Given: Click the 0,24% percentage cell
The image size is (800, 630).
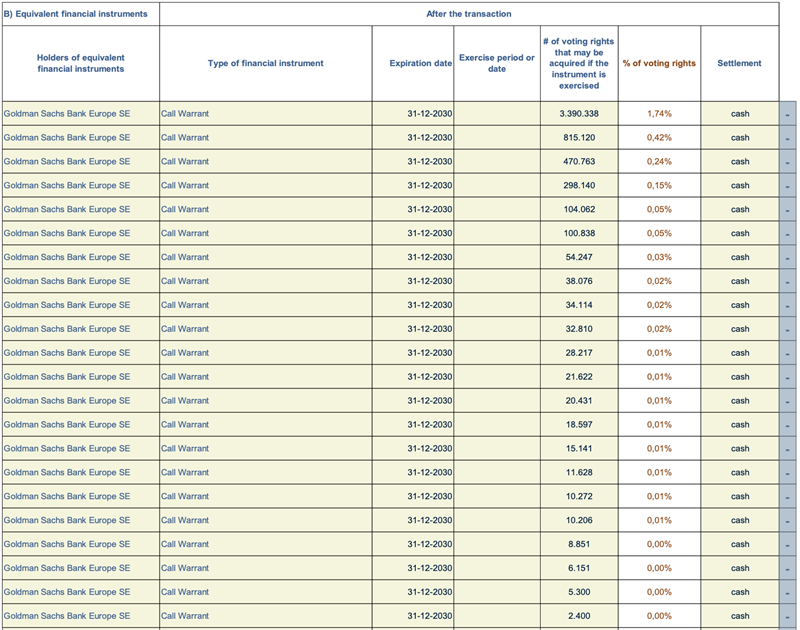Looking at the screenshot, I should (659, 162).
